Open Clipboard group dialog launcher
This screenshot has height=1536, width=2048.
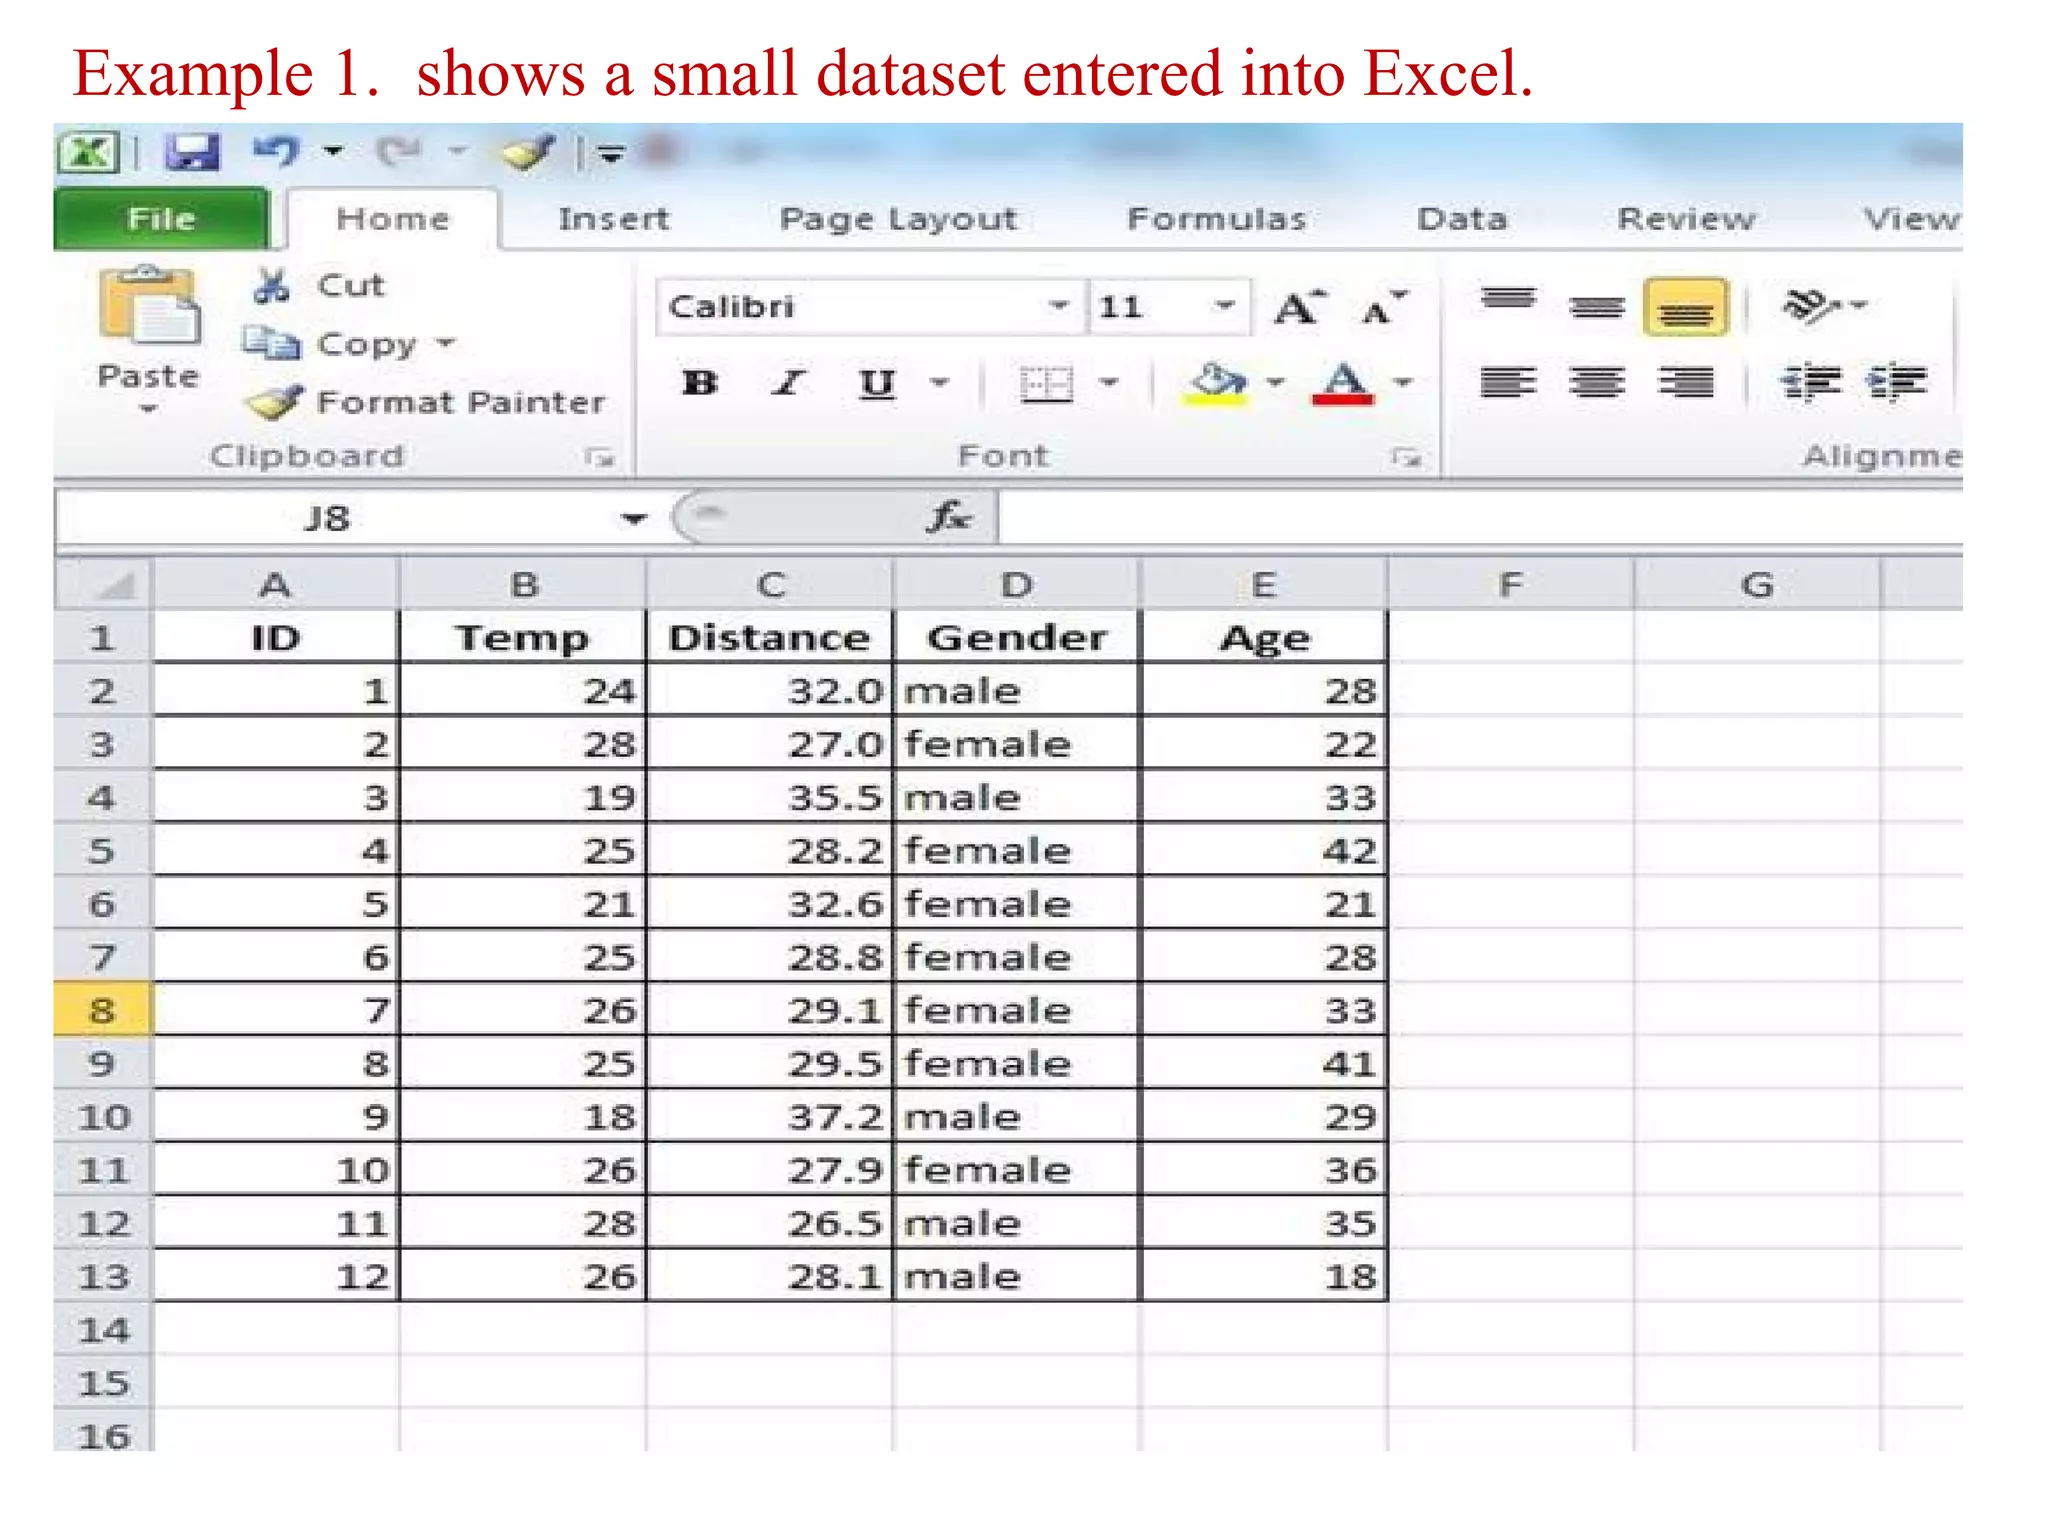click(x=599, y=458)
